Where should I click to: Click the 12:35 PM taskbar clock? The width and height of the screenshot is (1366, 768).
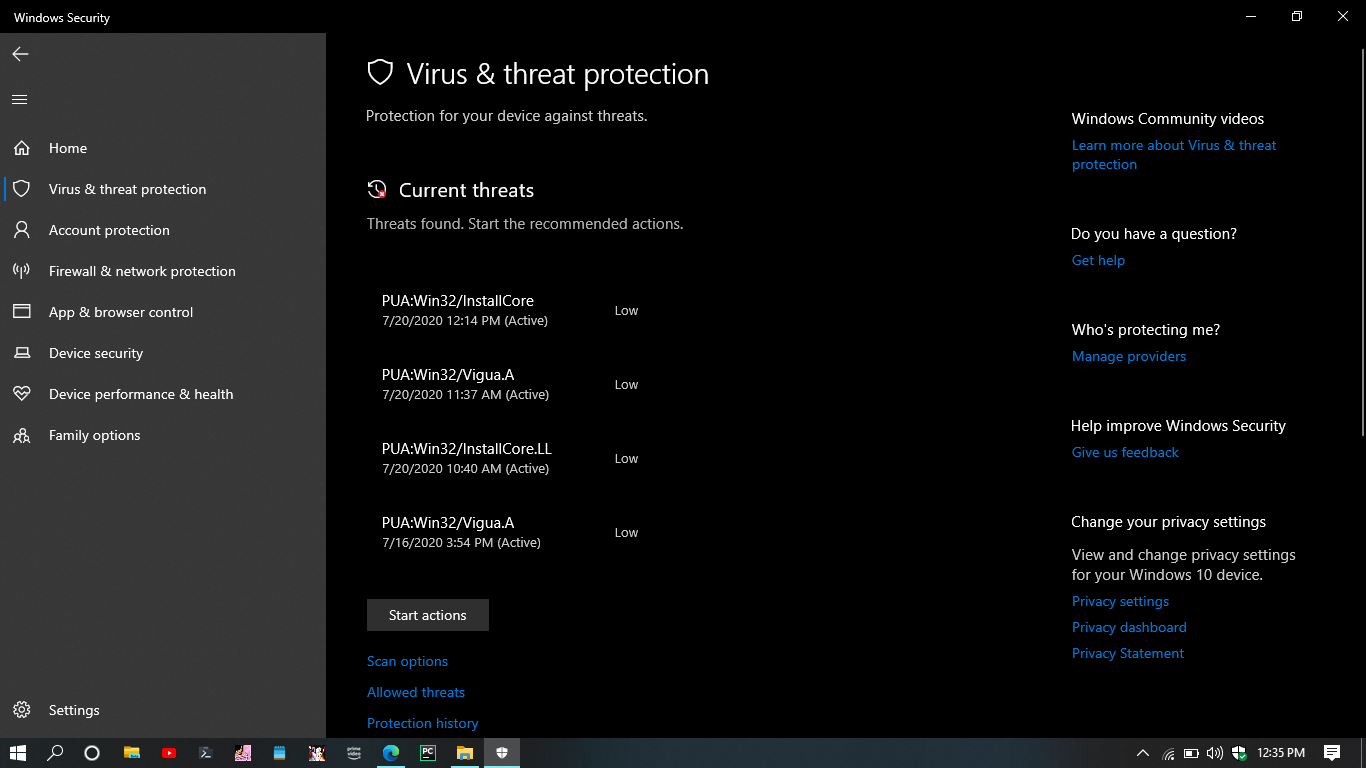point(1281,753)
